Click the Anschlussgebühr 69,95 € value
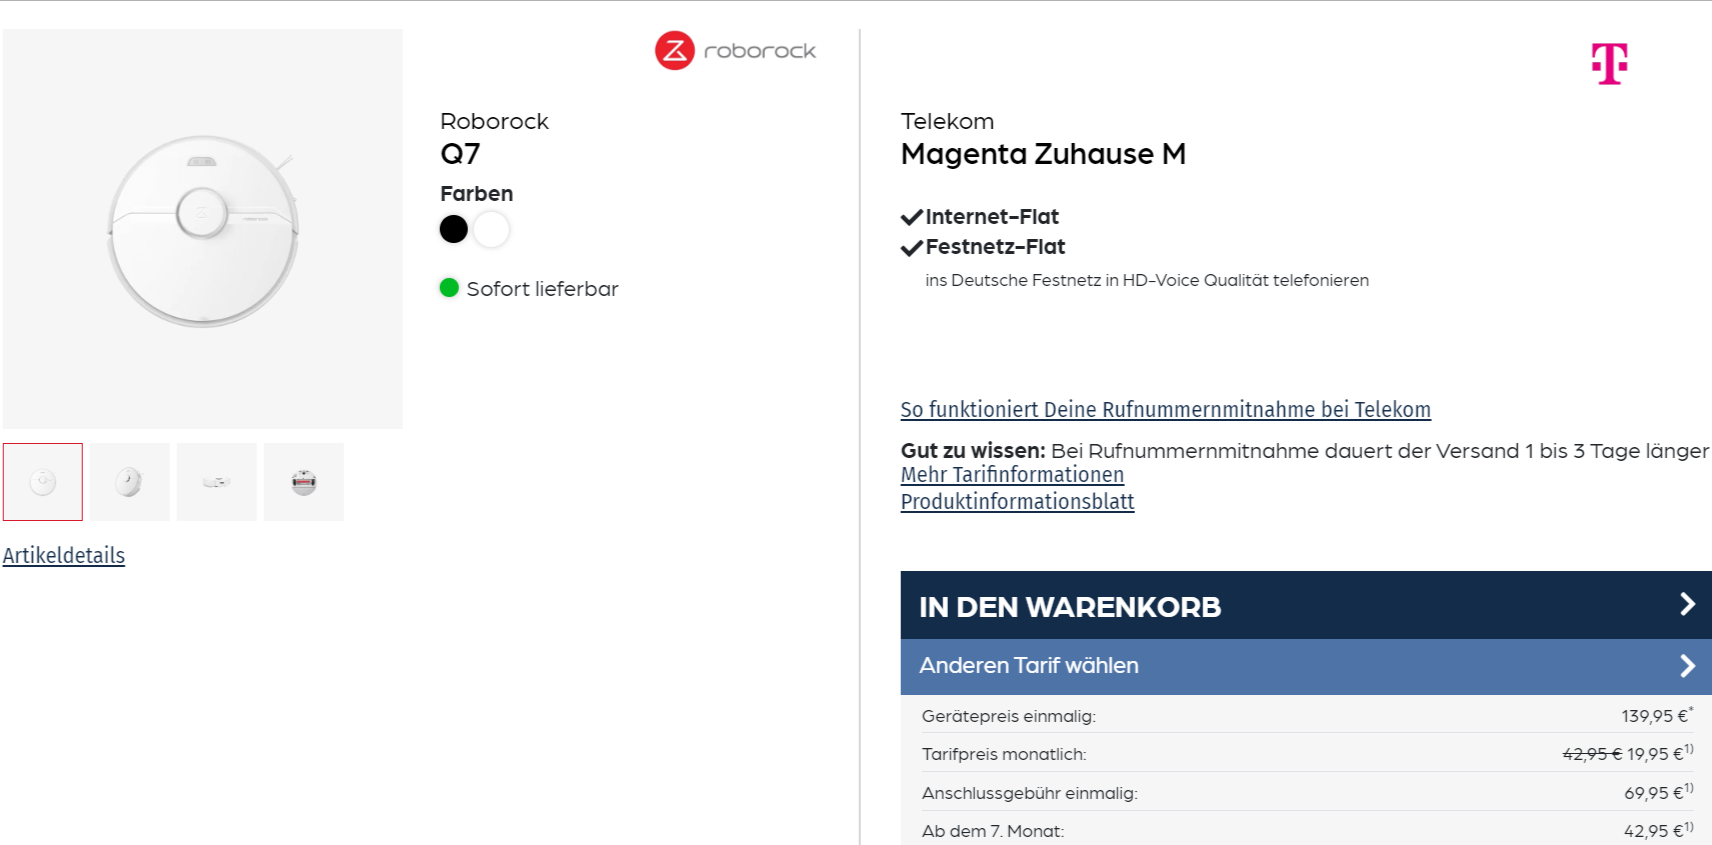The image size is (1712, 845). (1658, 793)
